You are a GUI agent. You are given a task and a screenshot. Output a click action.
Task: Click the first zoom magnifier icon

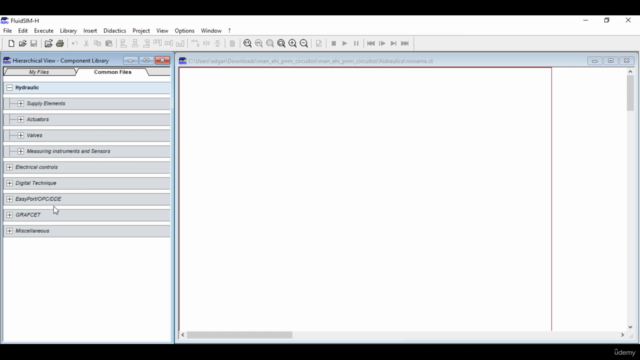[x=247, y=43]
